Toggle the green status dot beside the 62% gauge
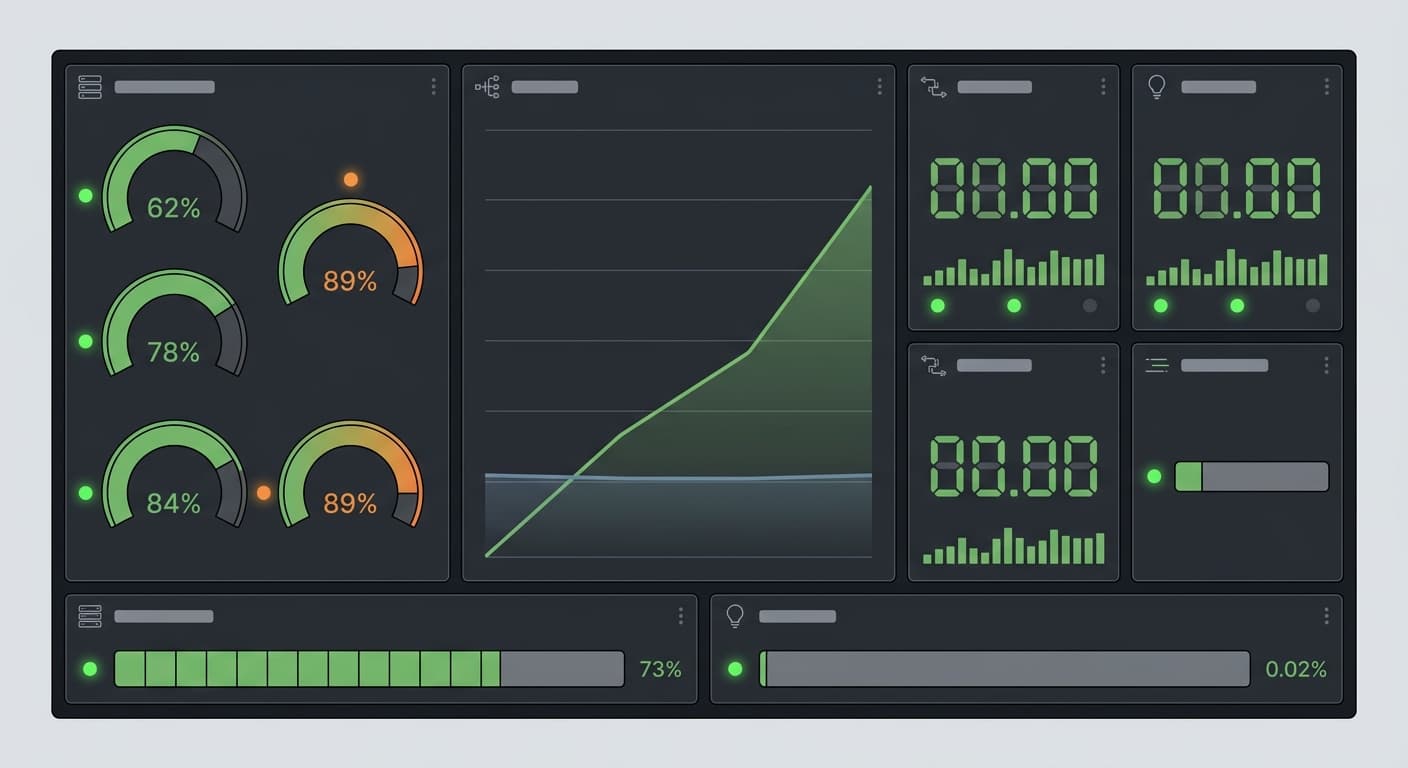This screenshot has width=1408, height=768. 85,195
